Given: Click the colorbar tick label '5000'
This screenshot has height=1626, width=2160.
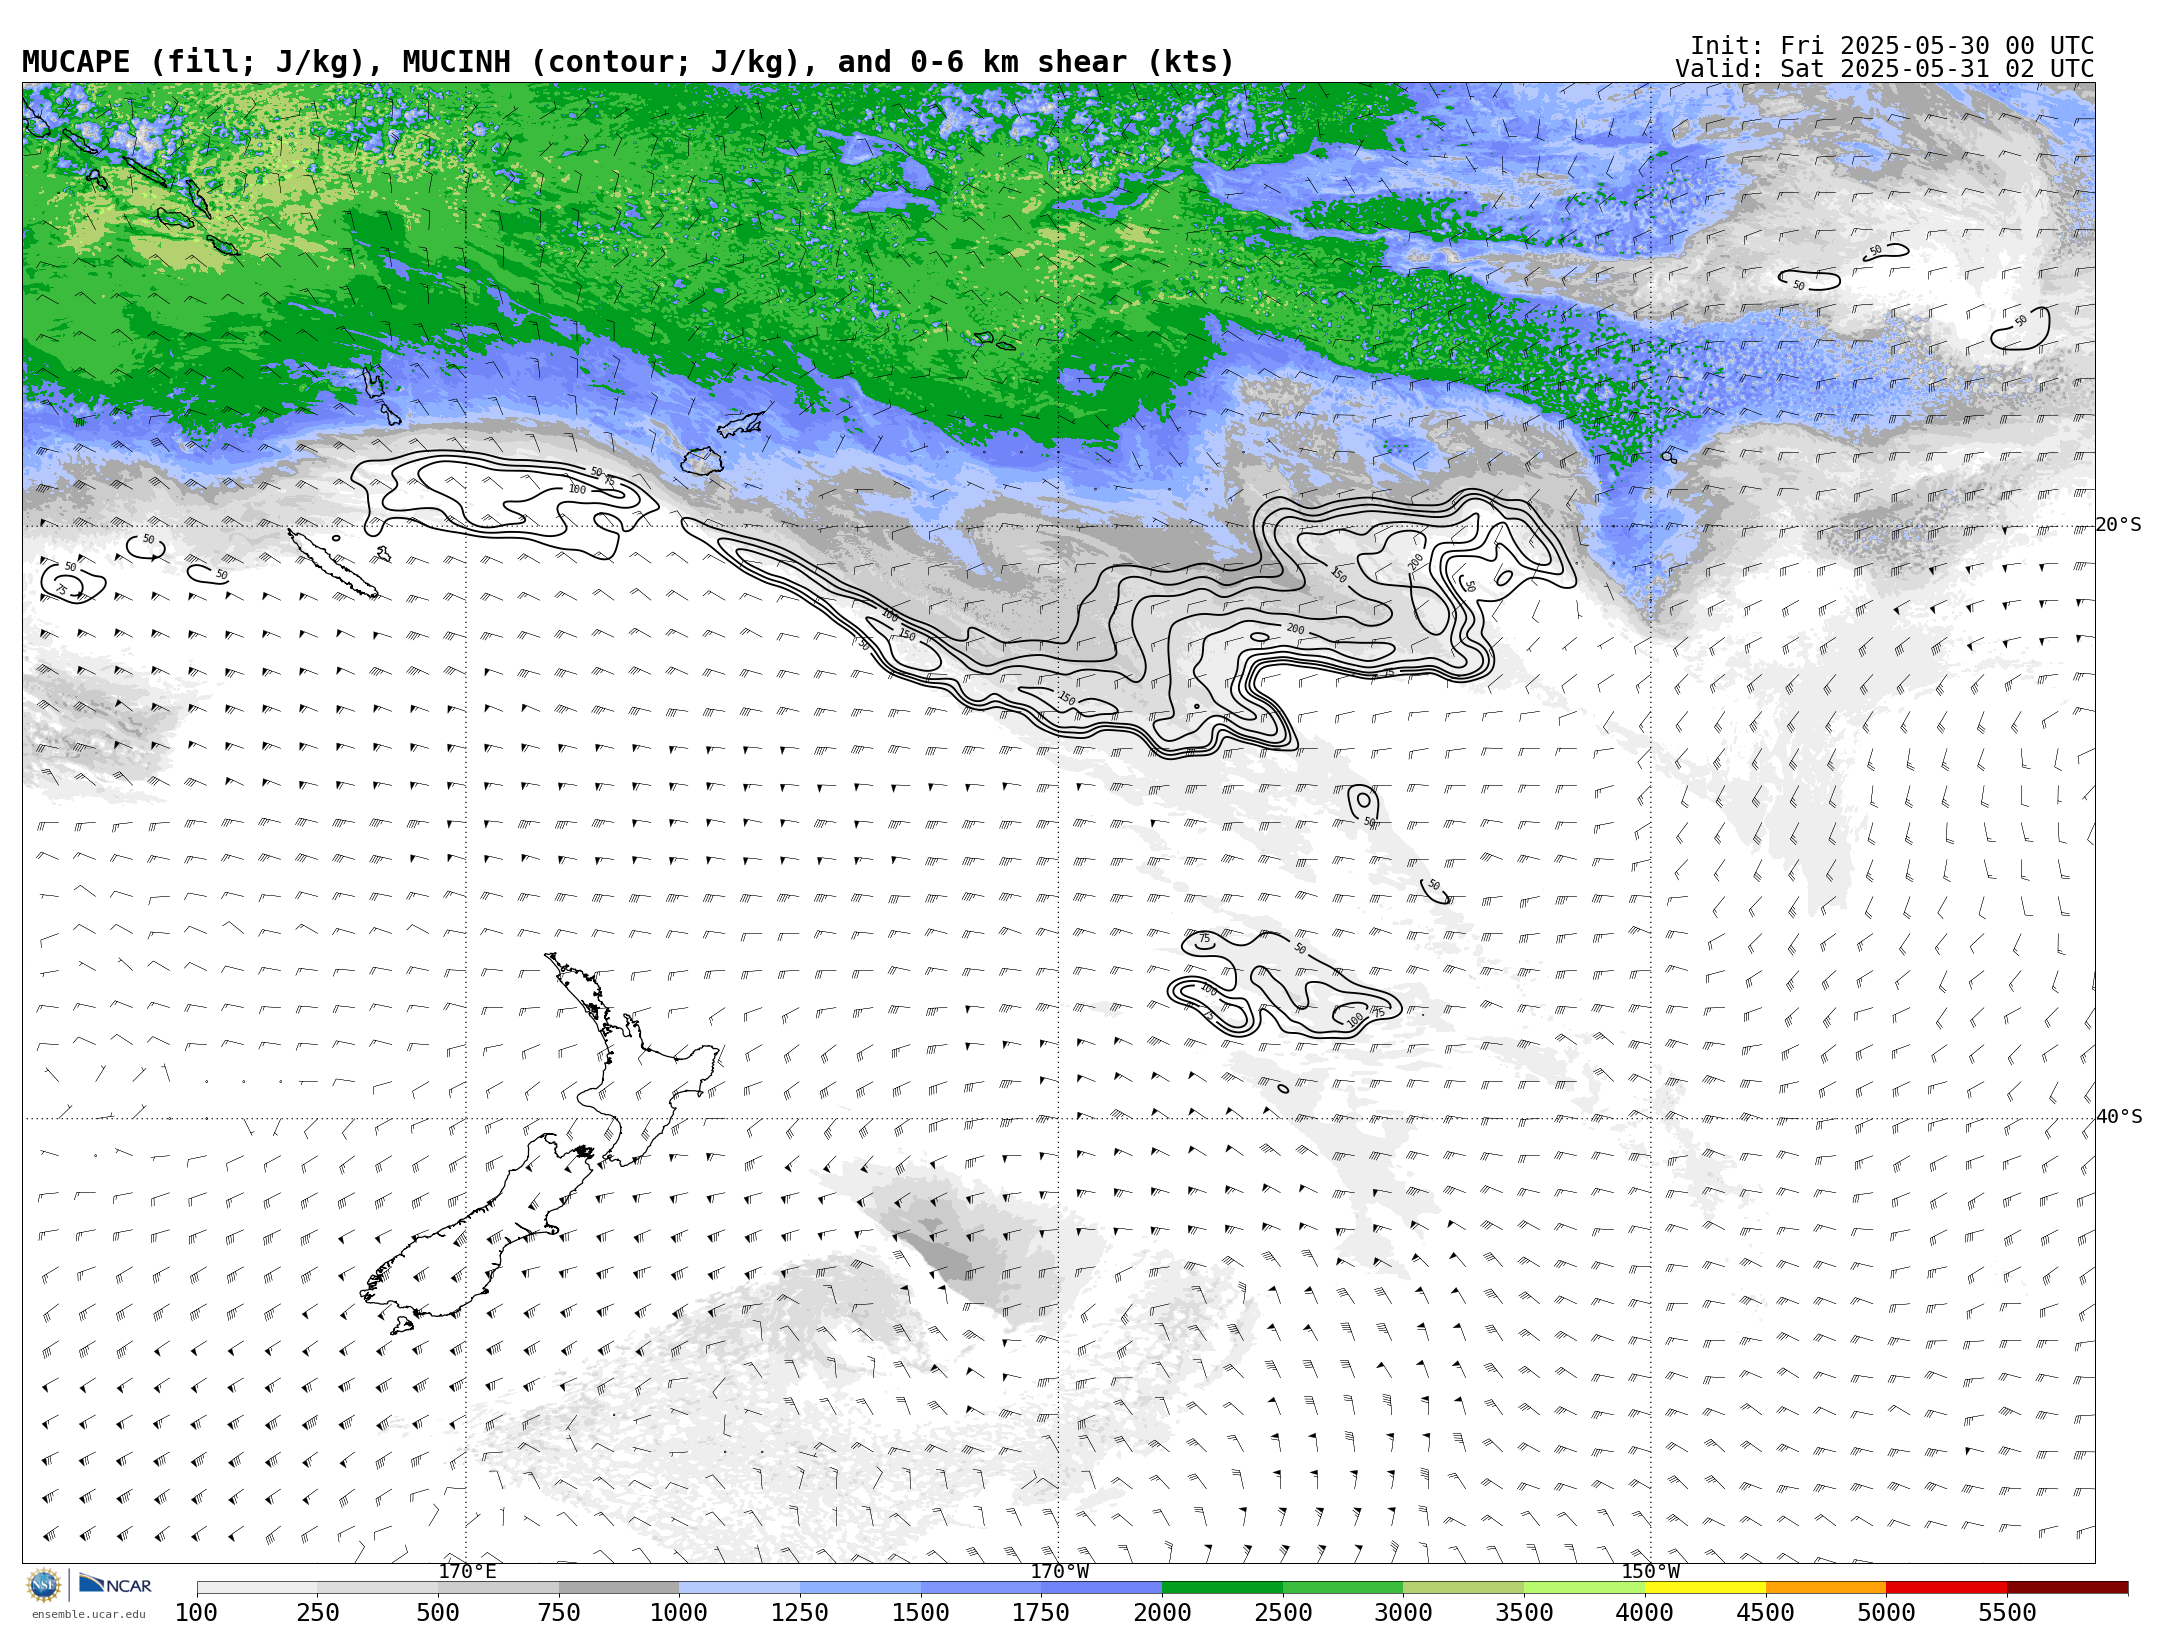Looking at the screenshot, I should coord(1886,1613).
